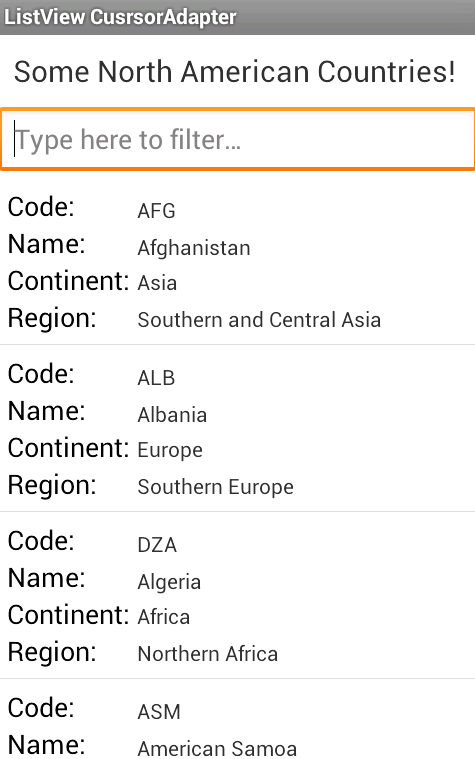Tap the Continent label in Albania row
Image resolution: width=475 pixels, height=759 pixels.
pos(68,448)
